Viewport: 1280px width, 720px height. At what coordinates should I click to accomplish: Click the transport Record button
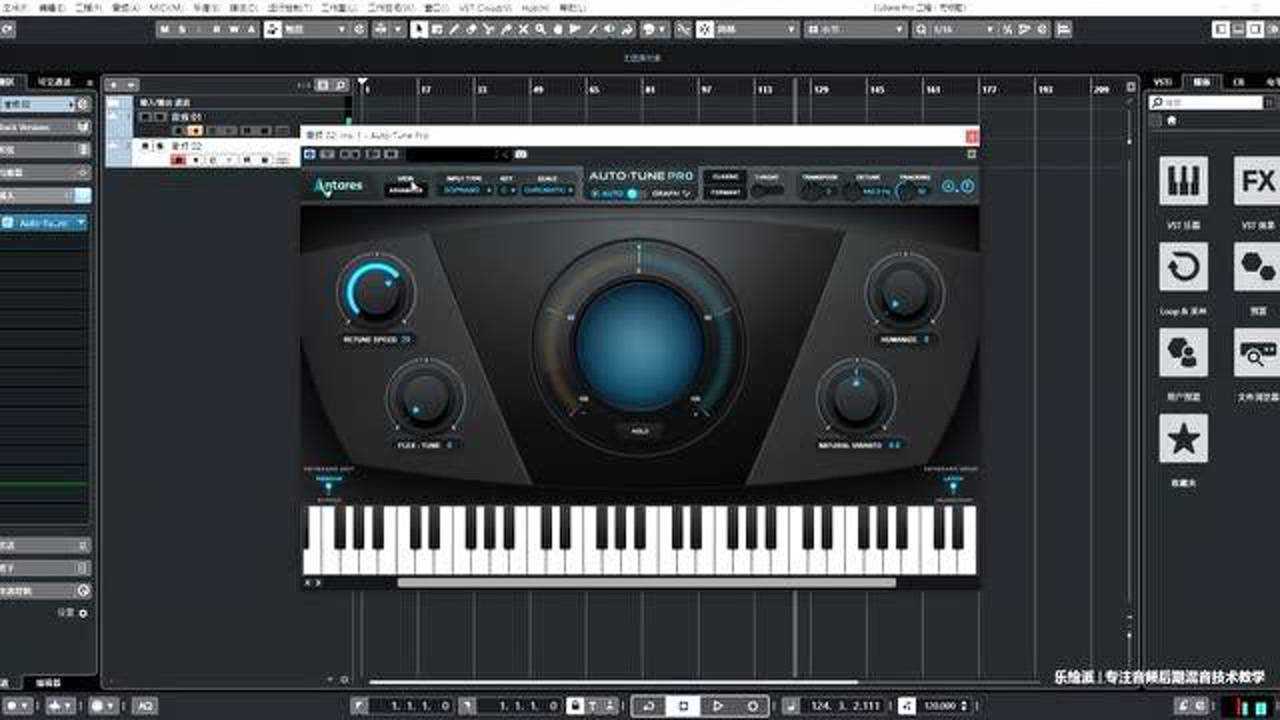pyautogui.click(x=752, y=706)
